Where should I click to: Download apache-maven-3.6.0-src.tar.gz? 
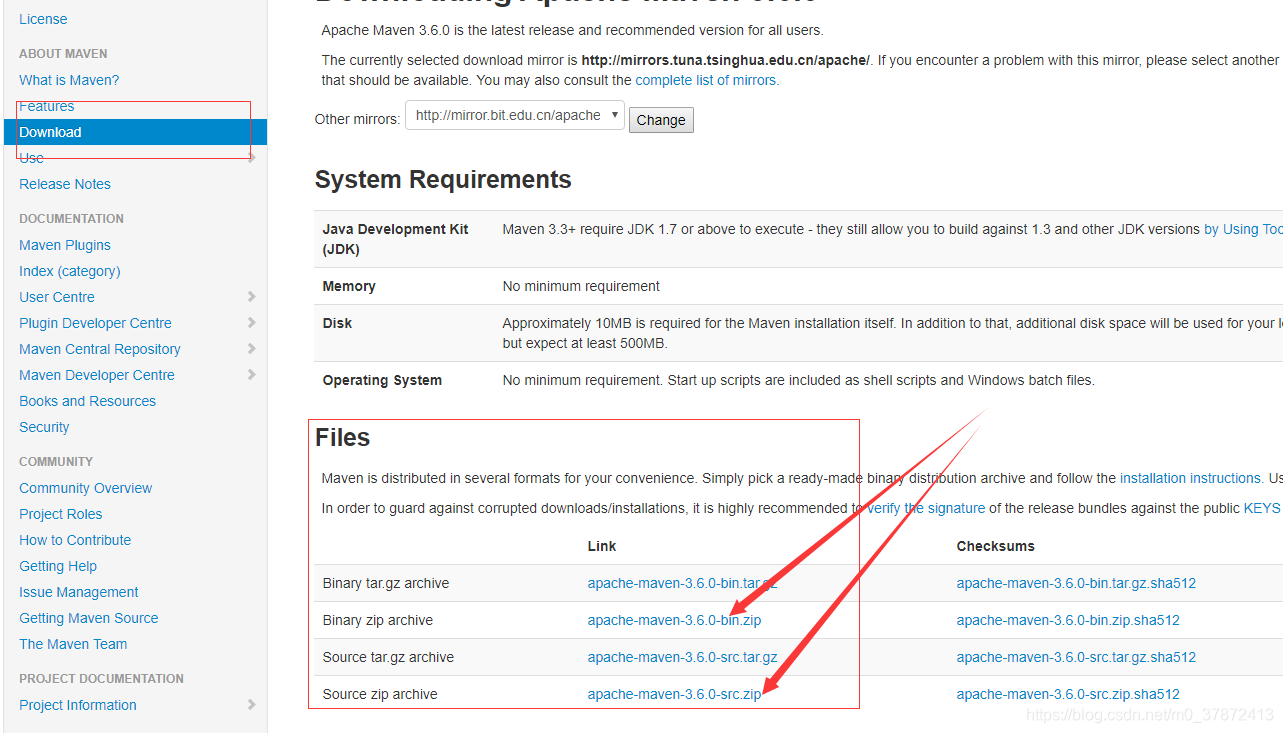point(682,657)
